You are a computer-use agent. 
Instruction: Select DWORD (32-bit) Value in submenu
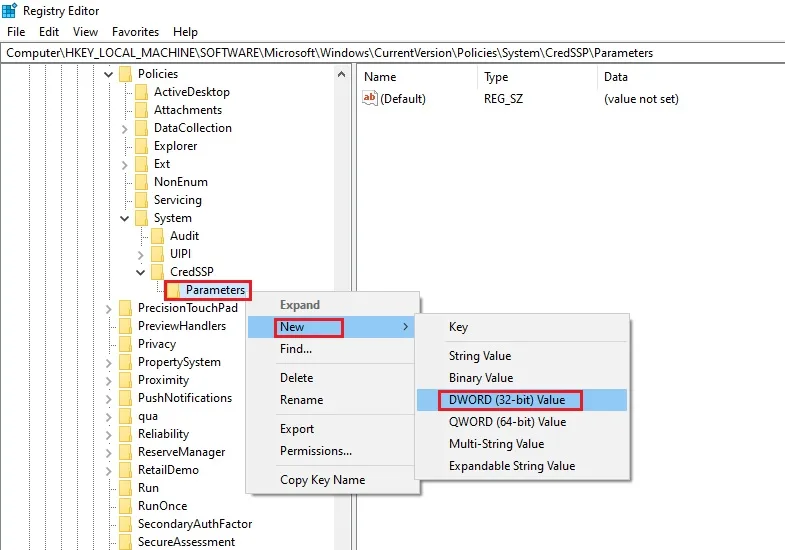coord(522,400)
